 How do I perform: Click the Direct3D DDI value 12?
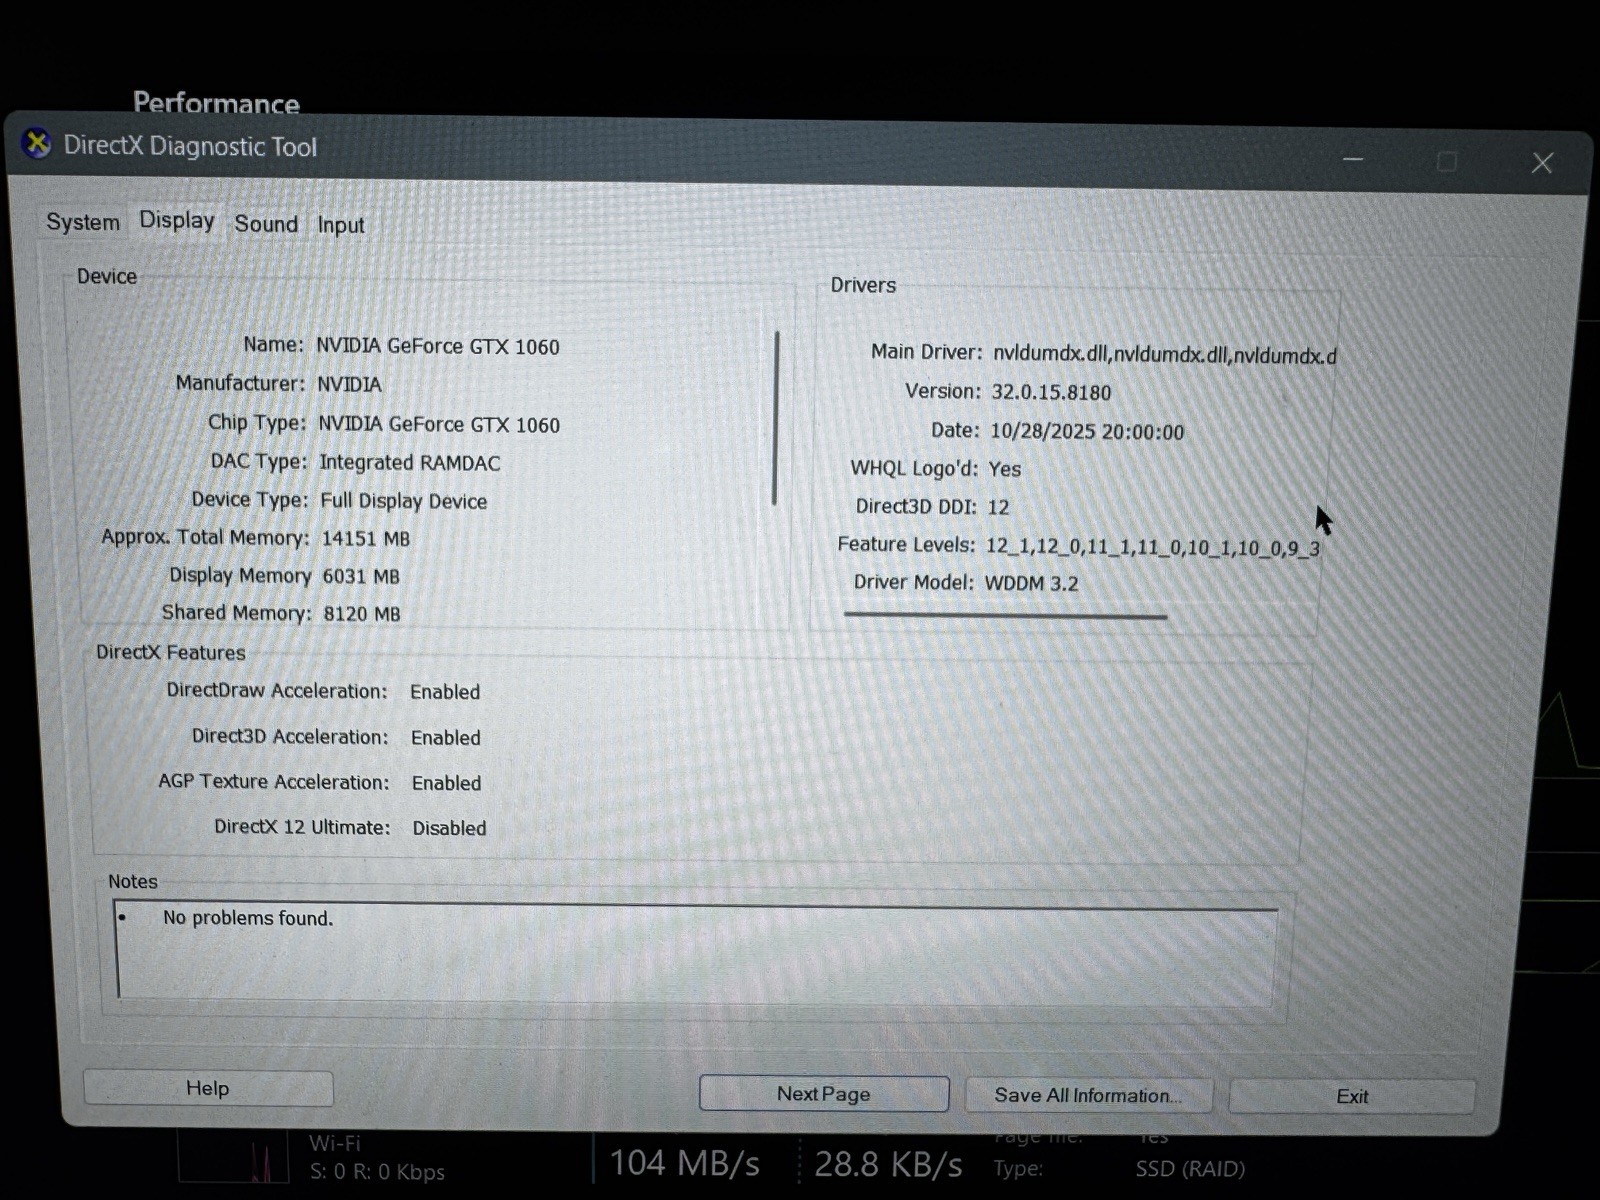pyautogui.click(x=998, y=507)
